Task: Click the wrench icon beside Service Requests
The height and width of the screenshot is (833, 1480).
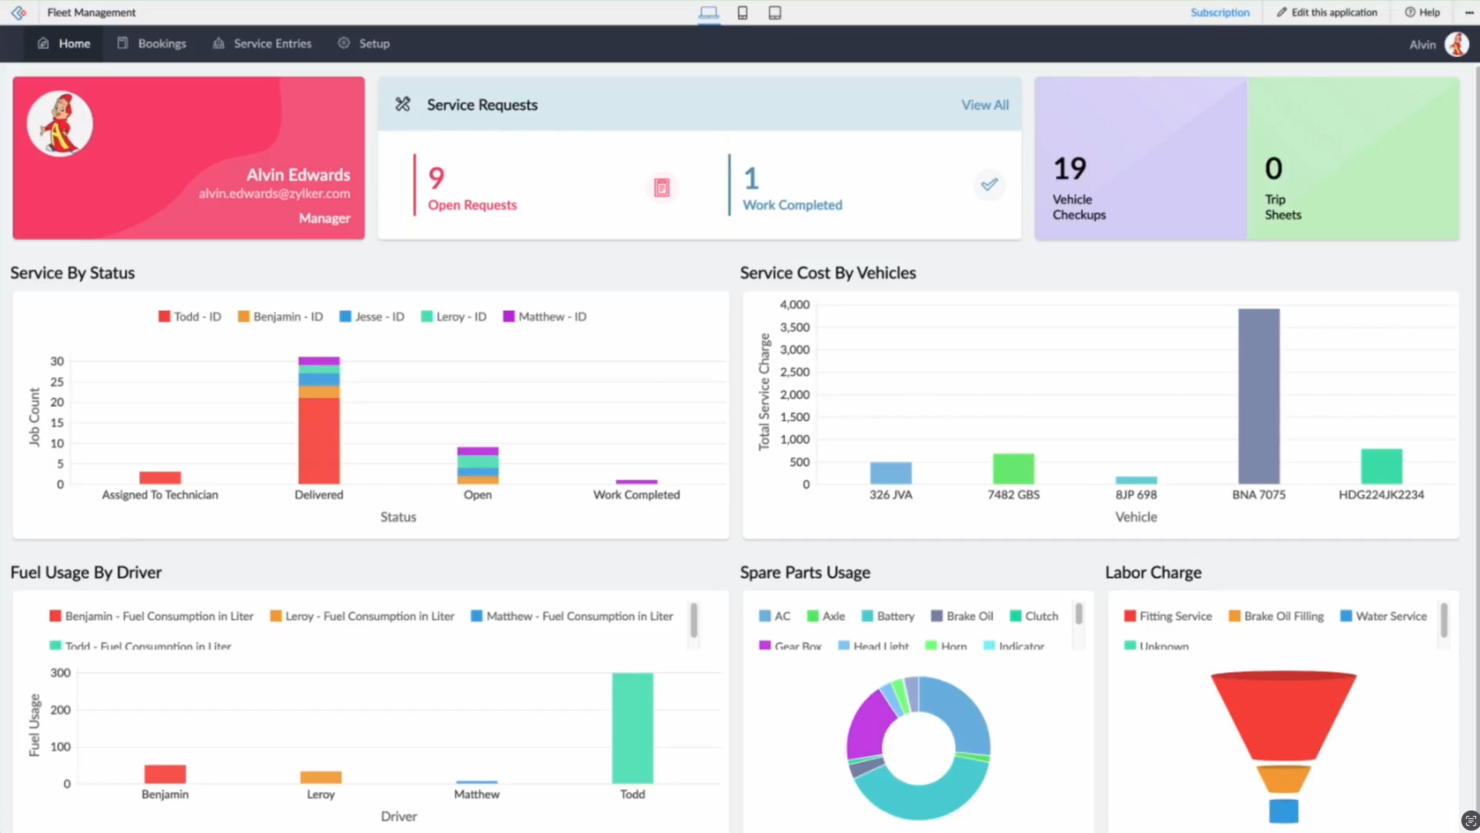Action: pos(403,104)
